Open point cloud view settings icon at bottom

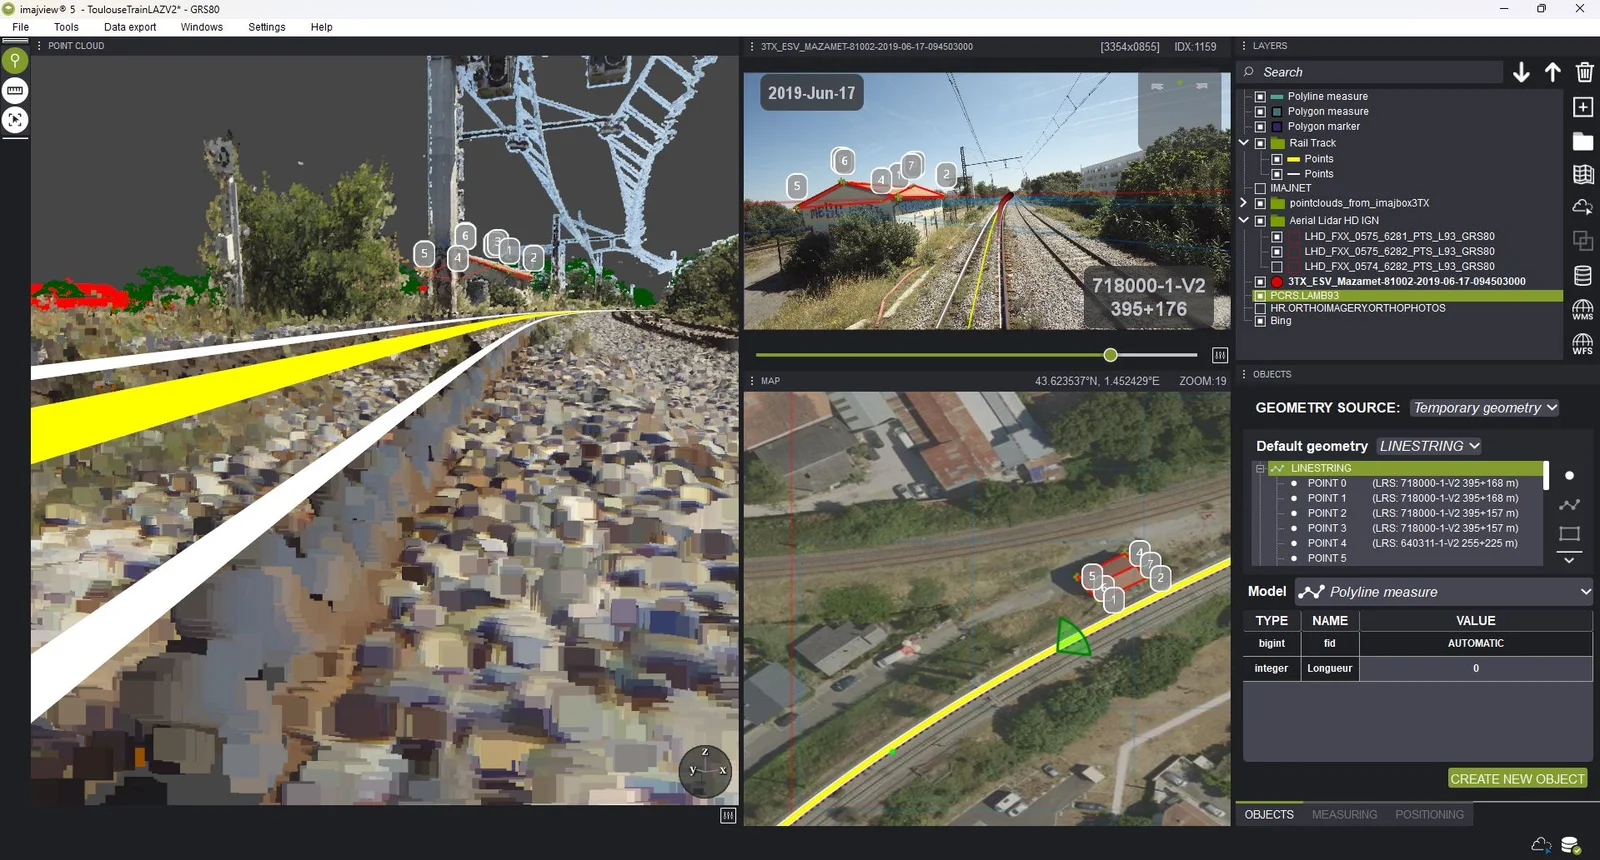(728, 816)
